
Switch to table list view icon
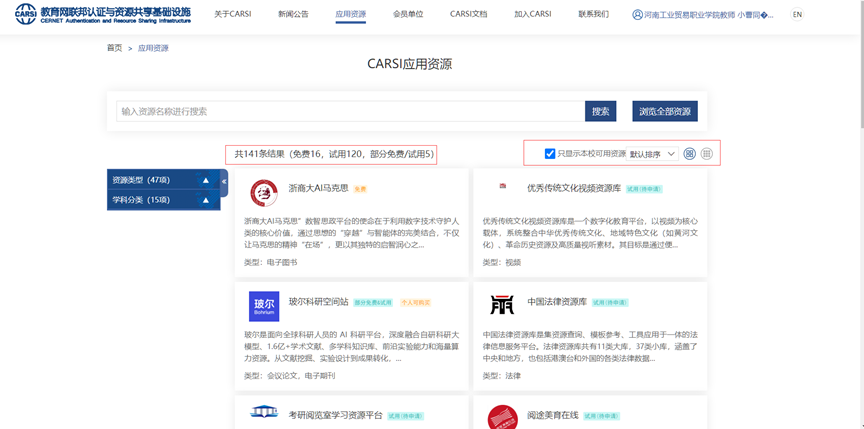pyautogui.click(x=707, y=154)
